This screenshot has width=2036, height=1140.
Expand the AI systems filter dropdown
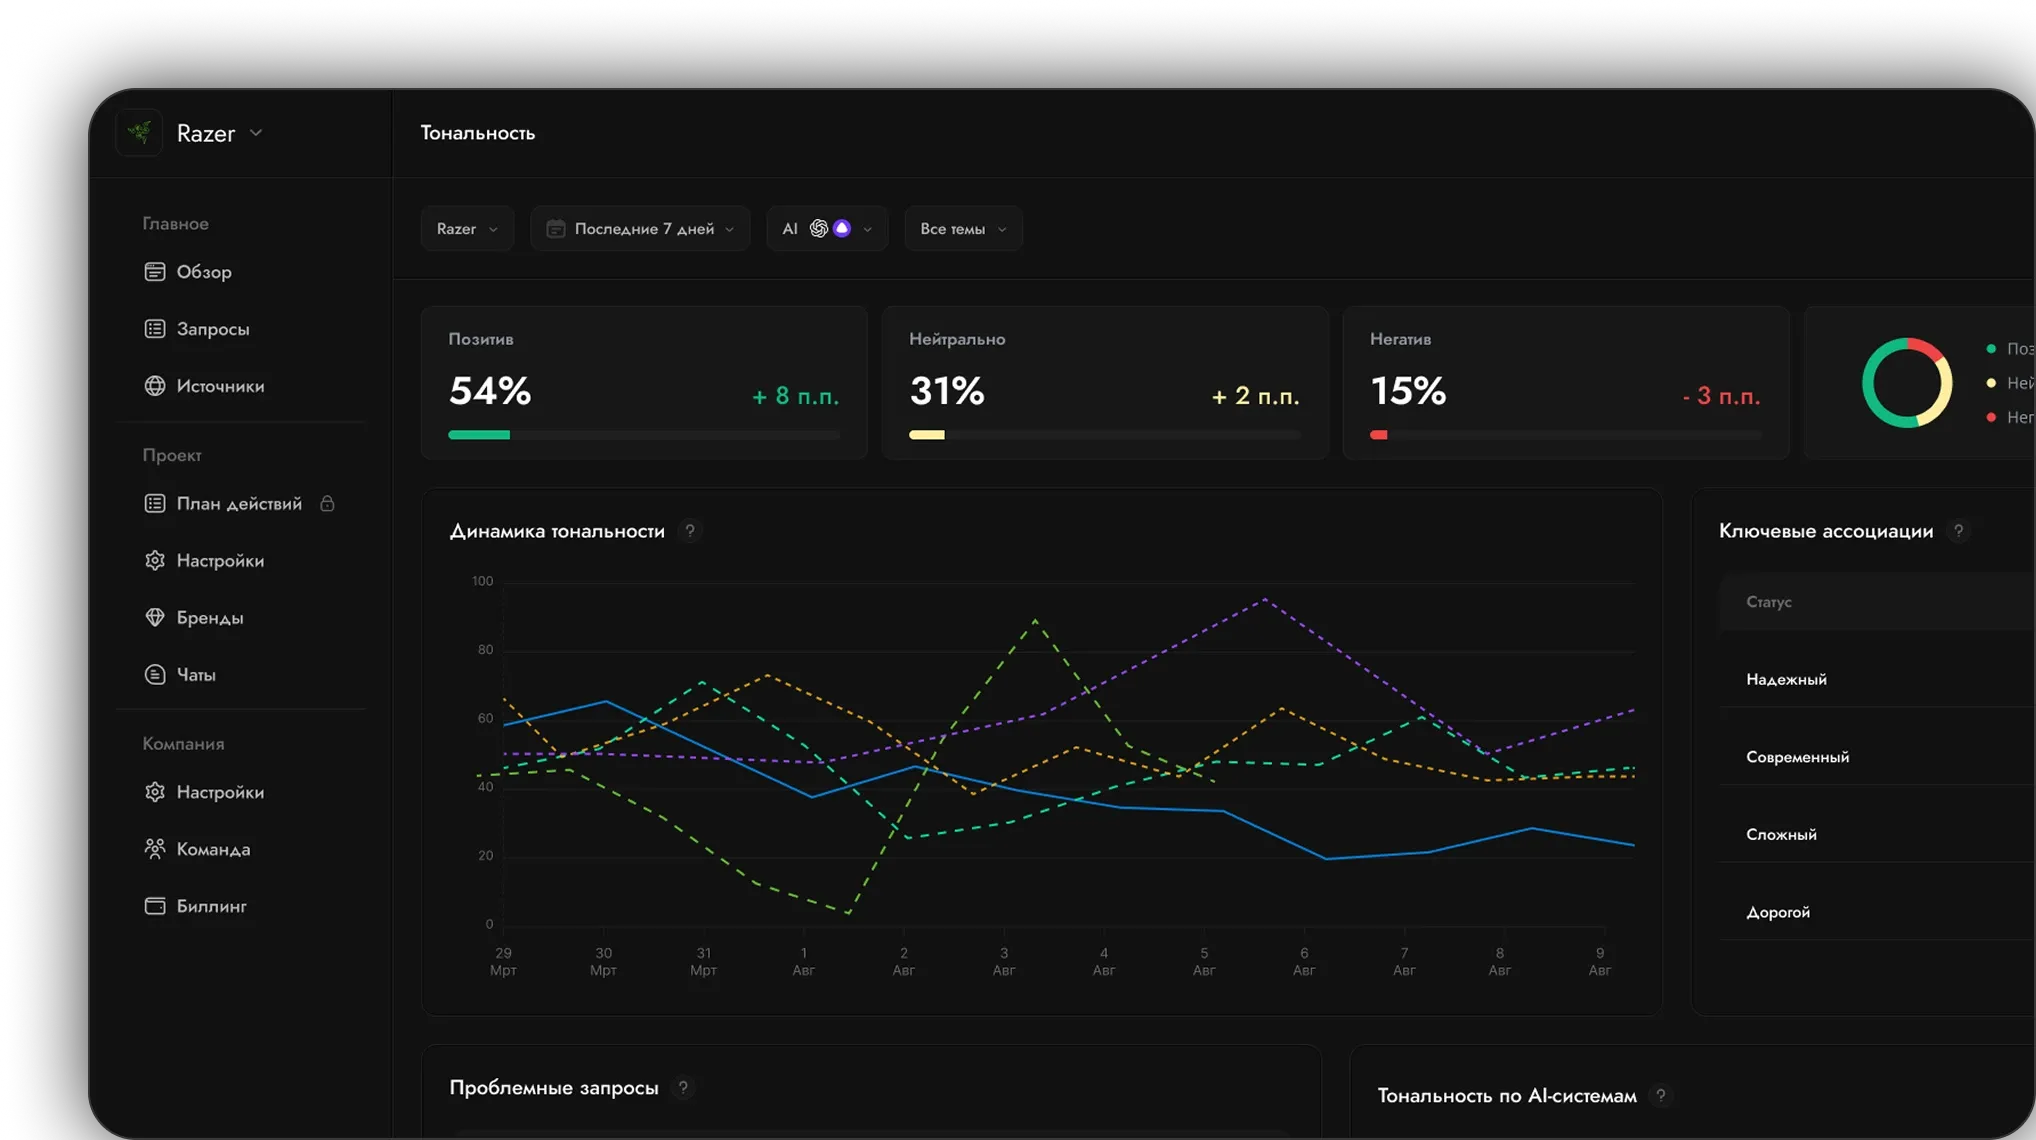(827, 229)
